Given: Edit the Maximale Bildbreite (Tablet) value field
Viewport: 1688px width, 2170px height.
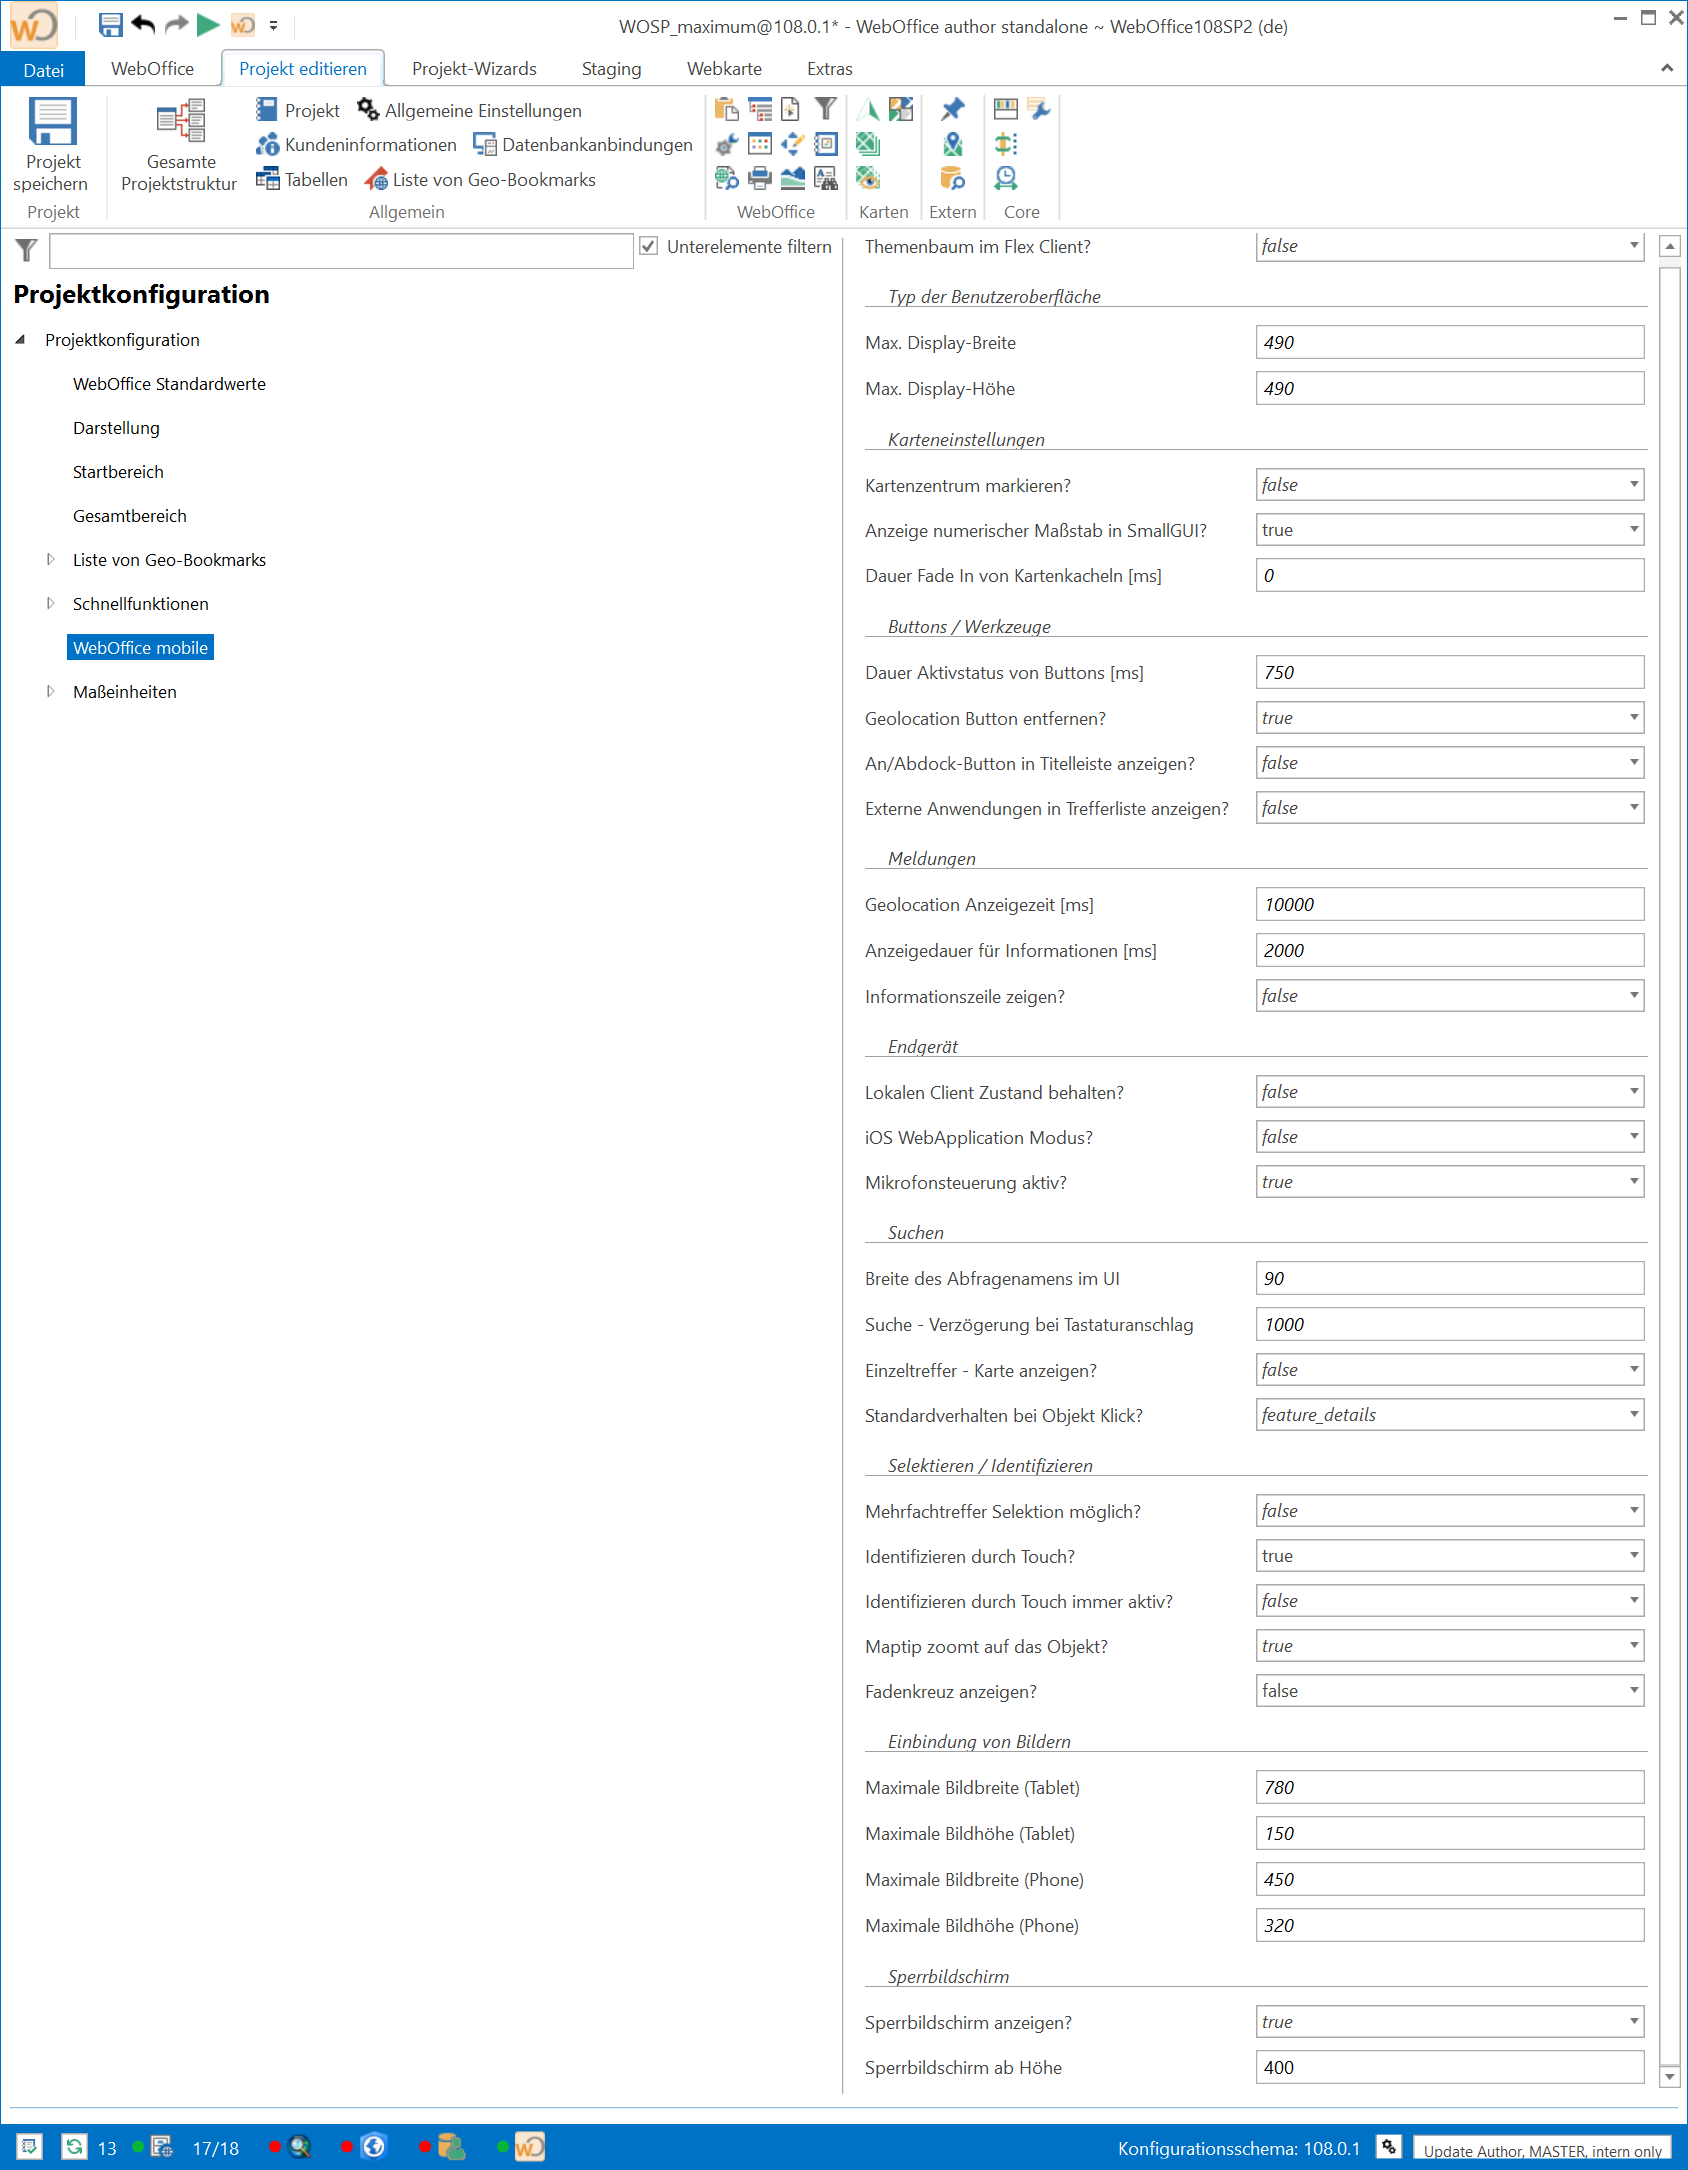Looking at the screenshot, I should point(1449,1787).
